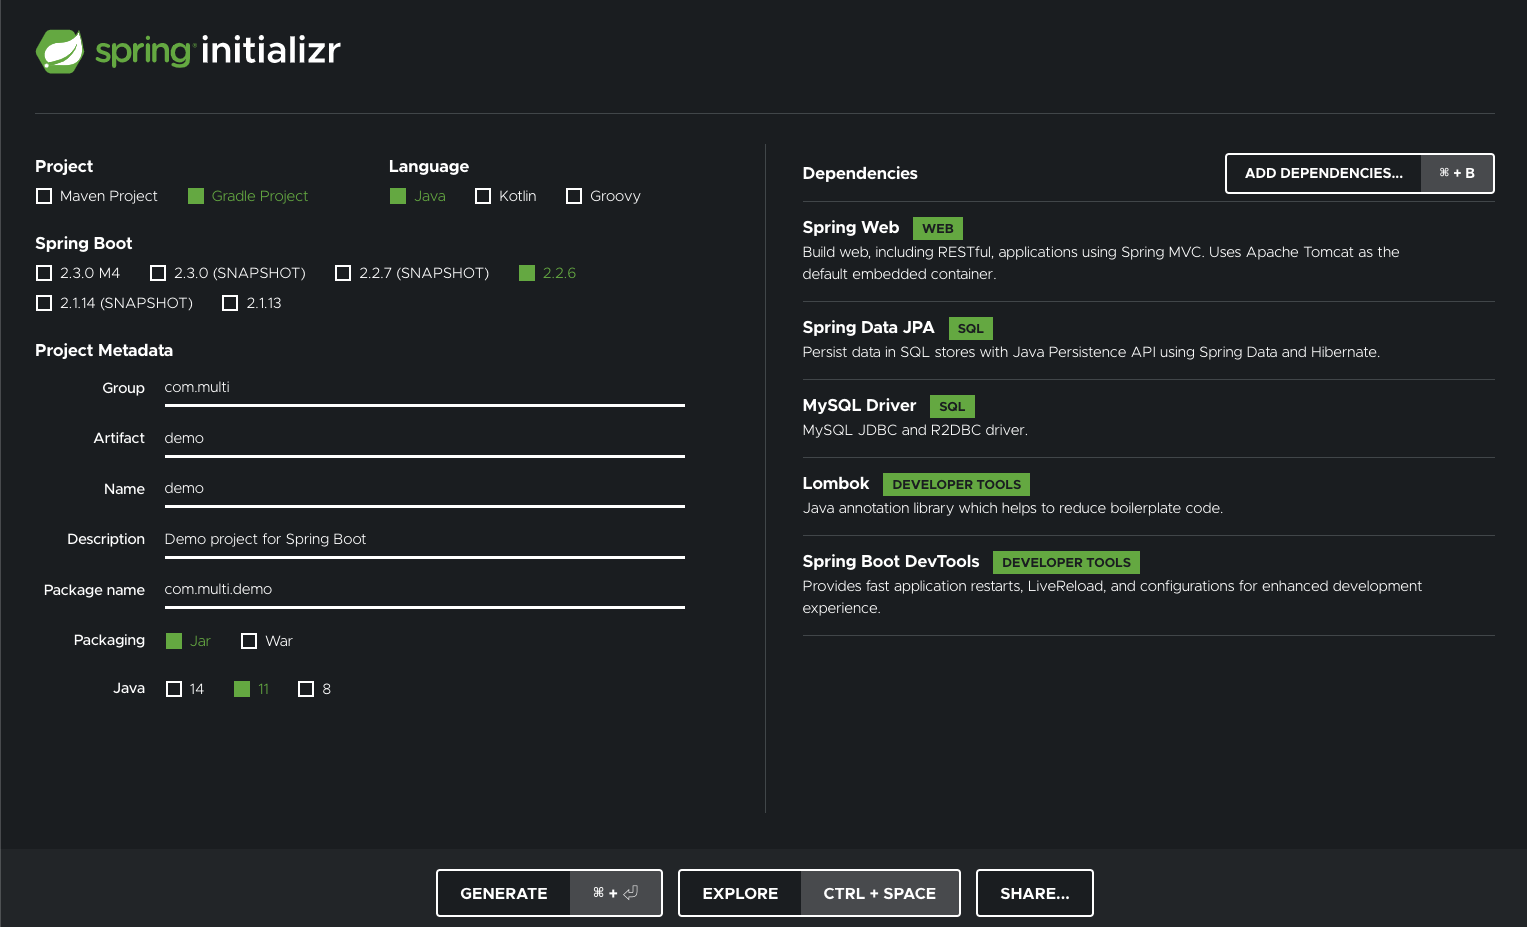
Task: Click the MySQL JDBC and R2DBC driver text
Action: tap(915, 430)
